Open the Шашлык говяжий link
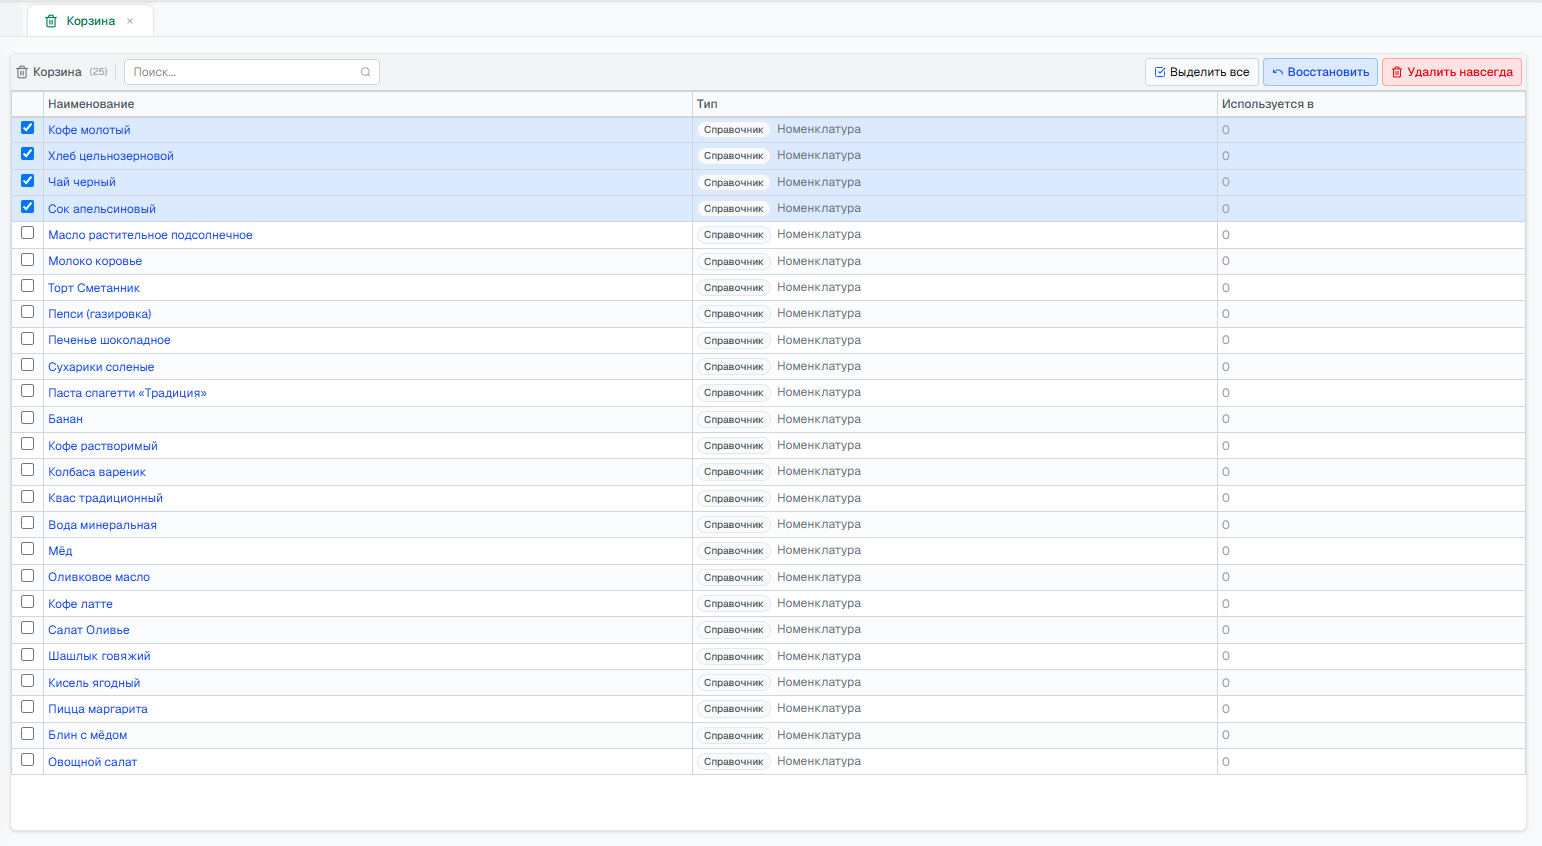 point(99,656)
